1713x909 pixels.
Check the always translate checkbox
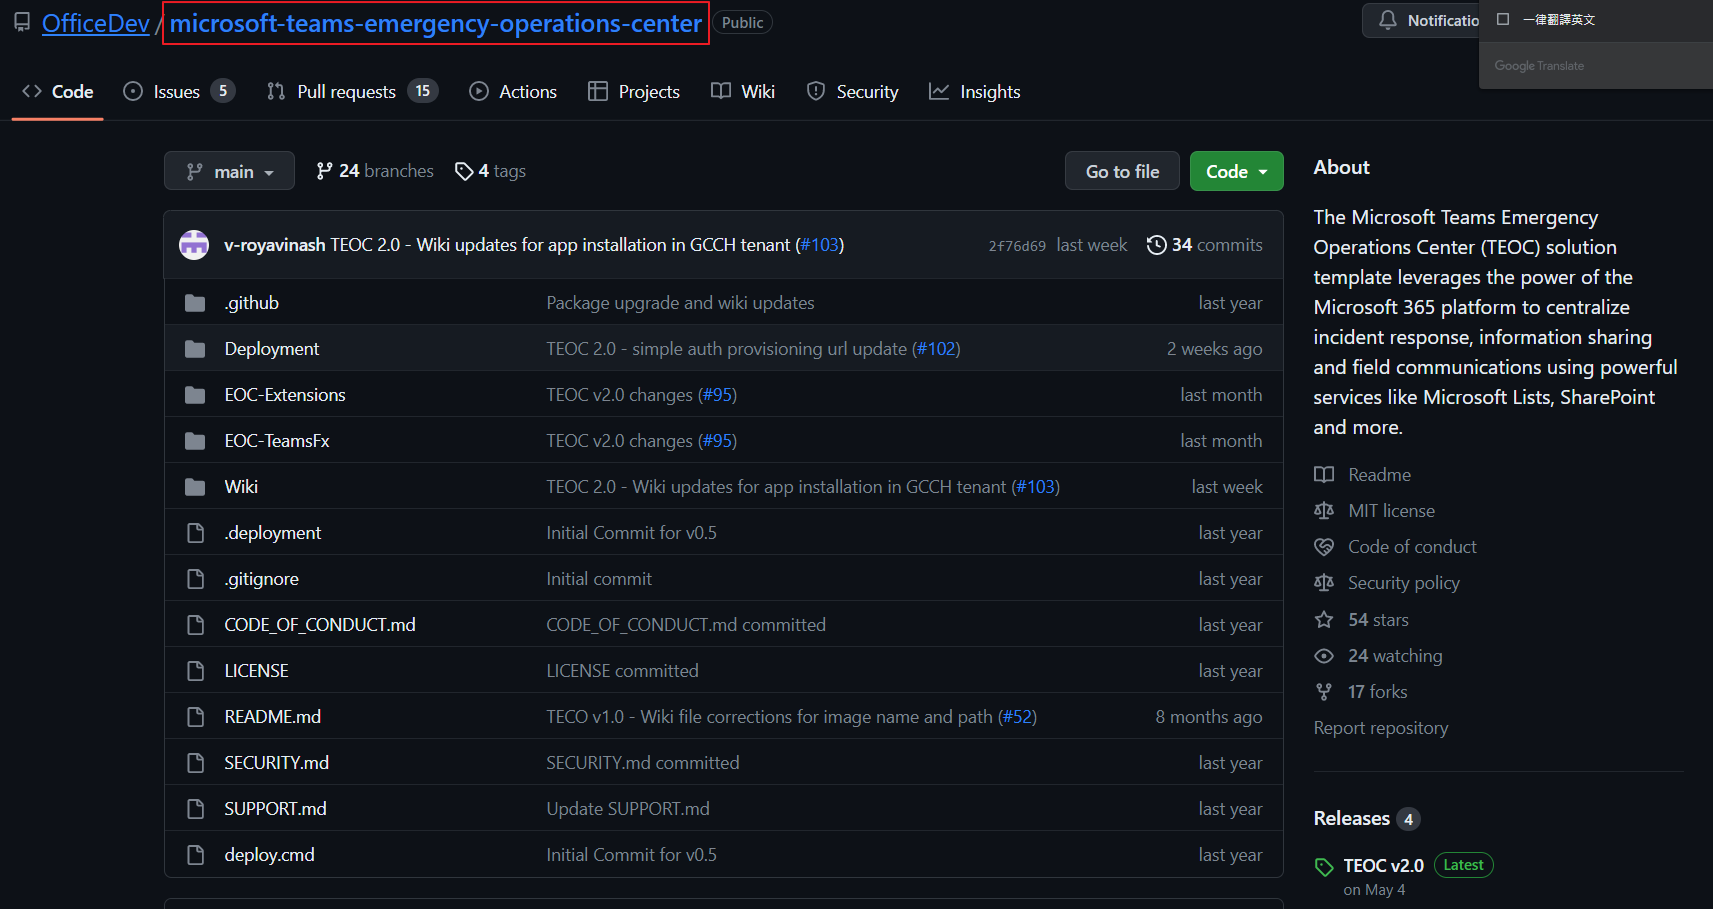[x=1503, y=19]
